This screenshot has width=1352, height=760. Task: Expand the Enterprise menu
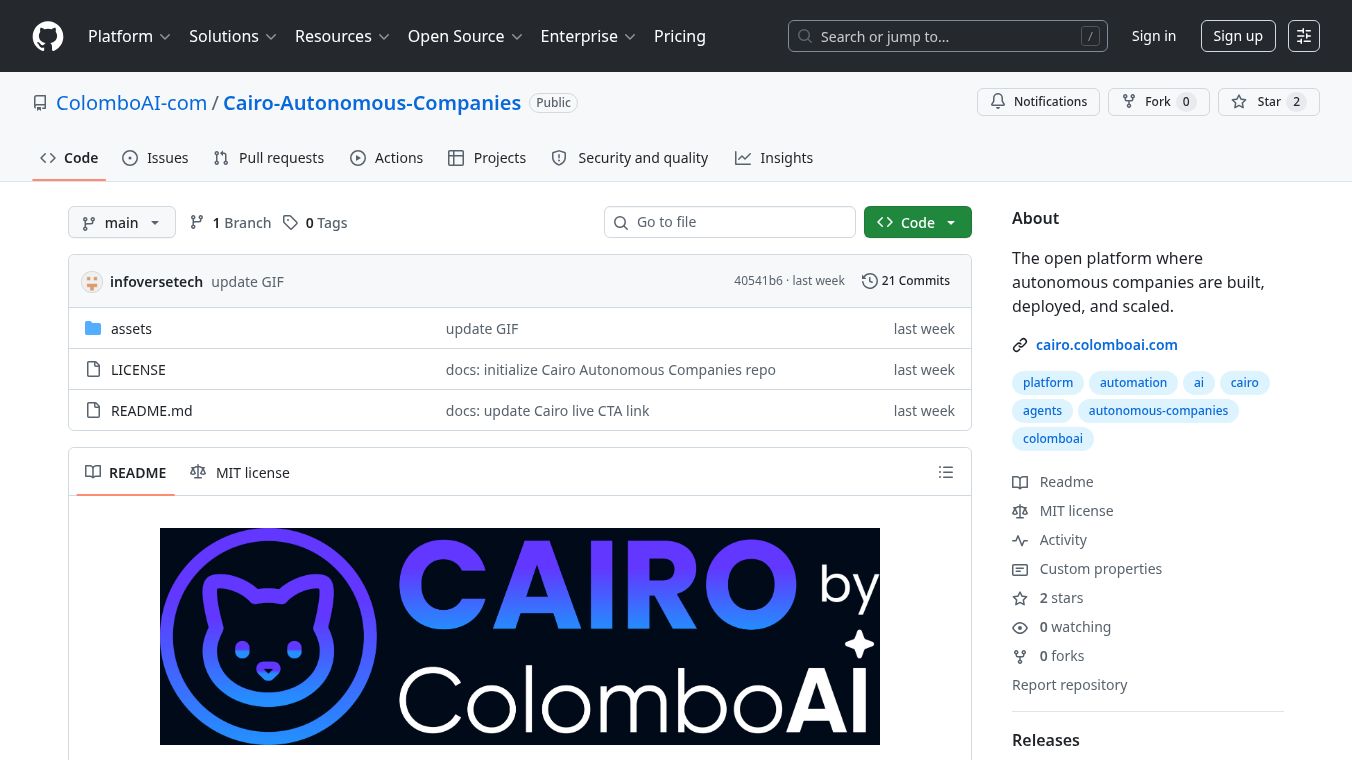(588, 36)
